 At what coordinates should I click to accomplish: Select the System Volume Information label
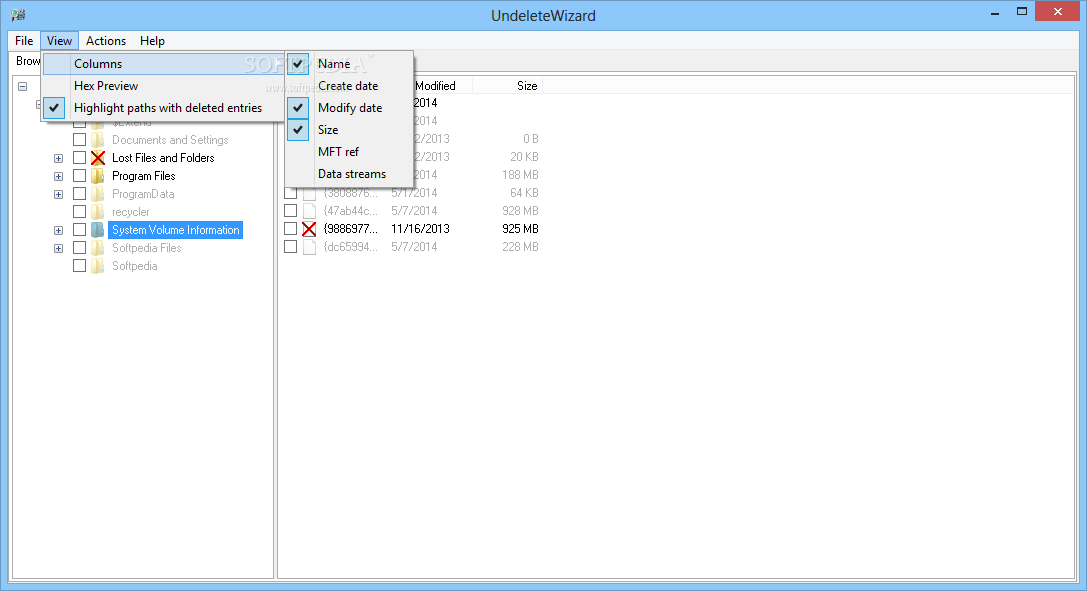click(175, 230)
